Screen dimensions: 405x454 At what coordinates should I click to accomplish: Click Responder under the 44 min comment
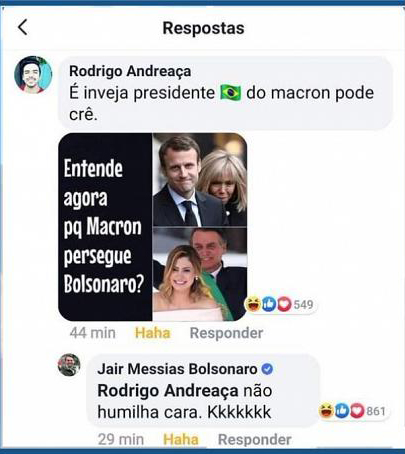click(226, 333)
